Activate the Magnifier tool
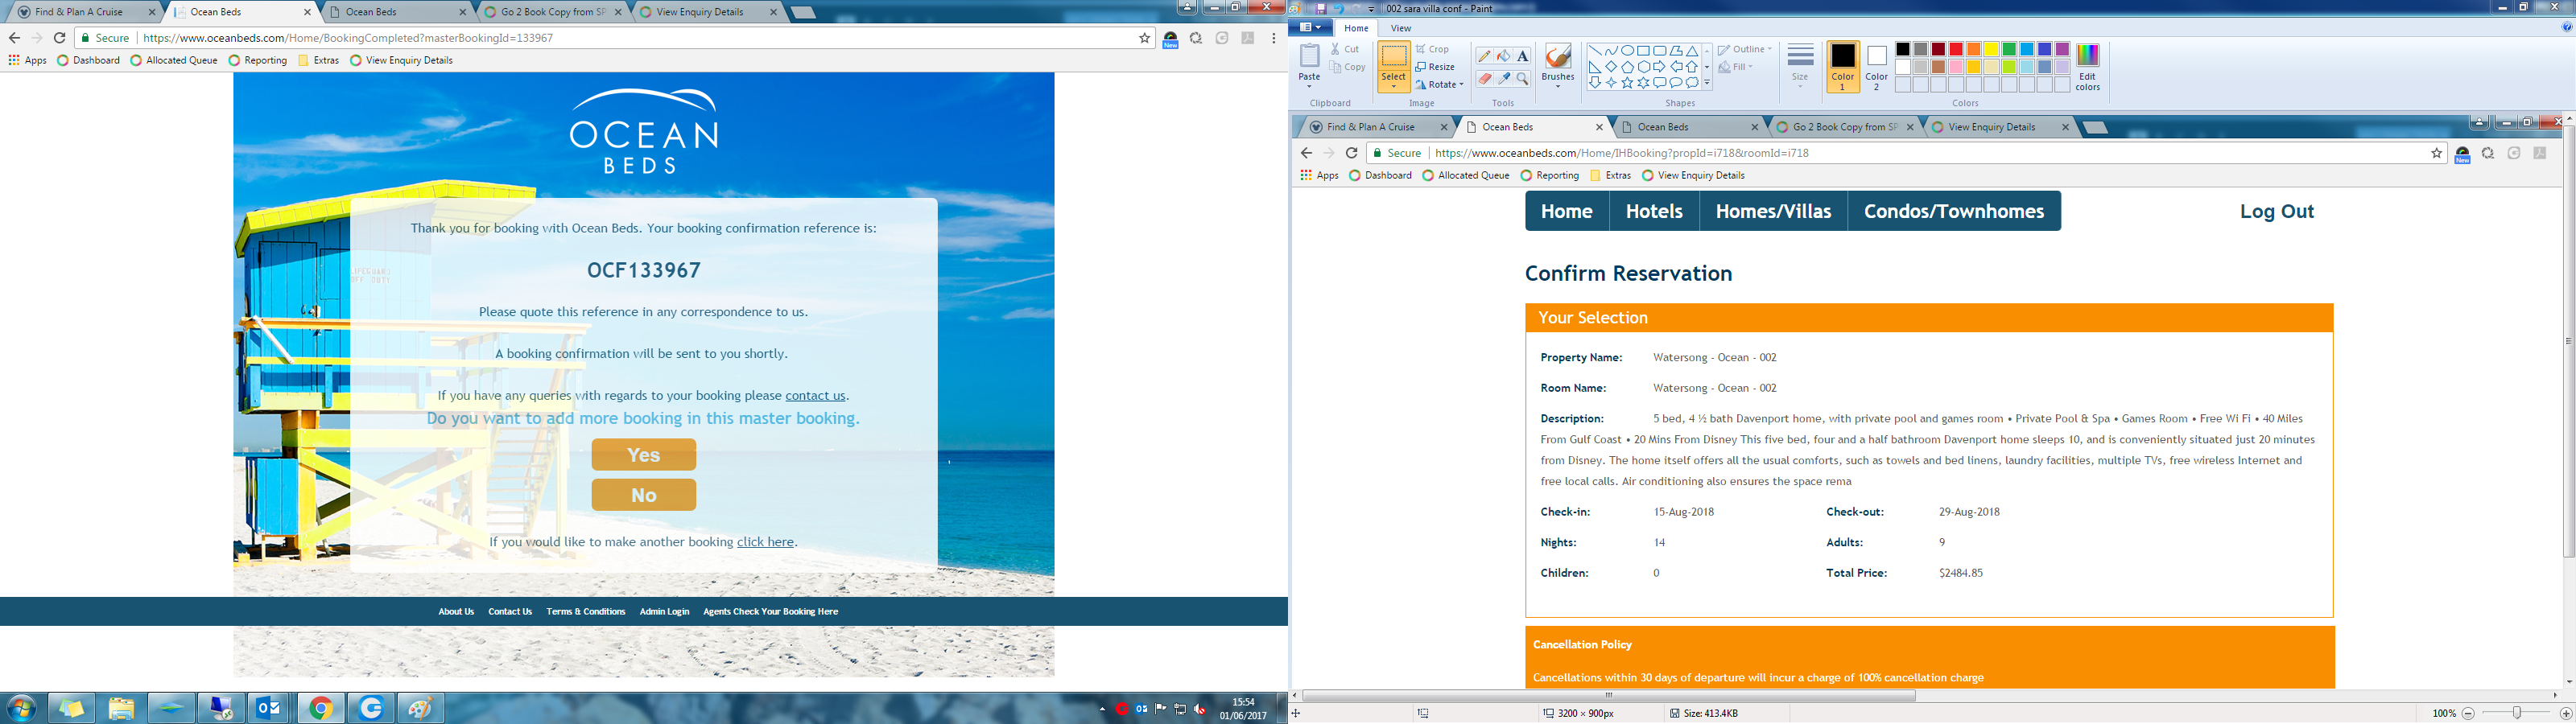2576x724 pixels. pos(1522,79)
